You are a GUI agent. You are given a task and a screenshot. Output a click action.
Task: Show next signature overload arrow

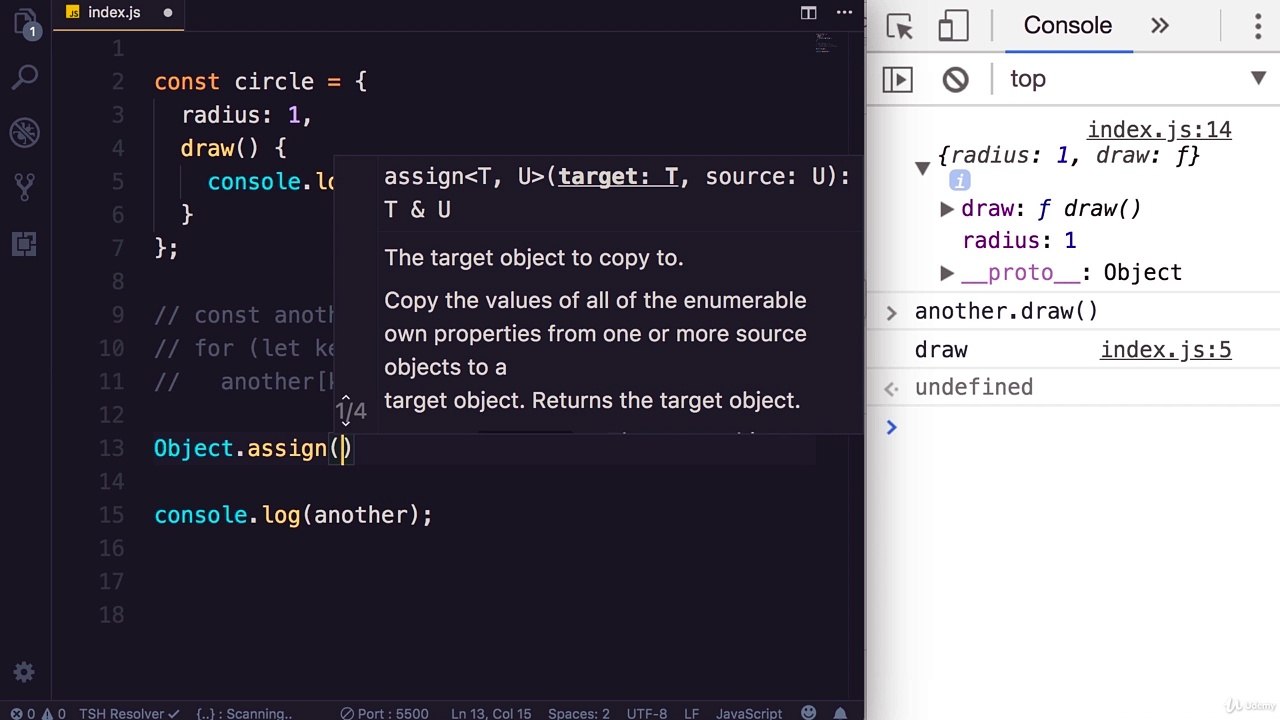[346, 422]
